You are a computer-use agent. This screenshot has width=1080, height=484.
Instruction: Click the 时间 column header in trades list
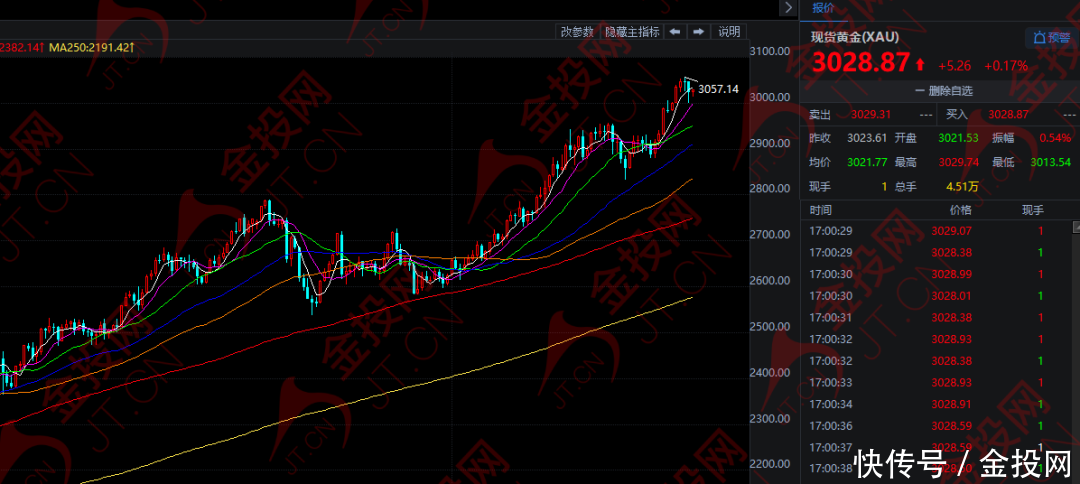821,210
